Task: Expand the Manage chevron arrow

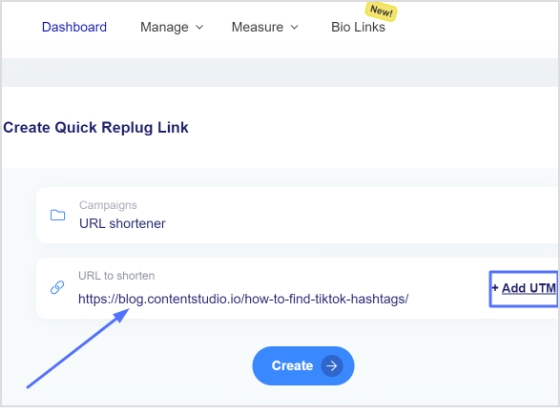Action: click(200, 27)
